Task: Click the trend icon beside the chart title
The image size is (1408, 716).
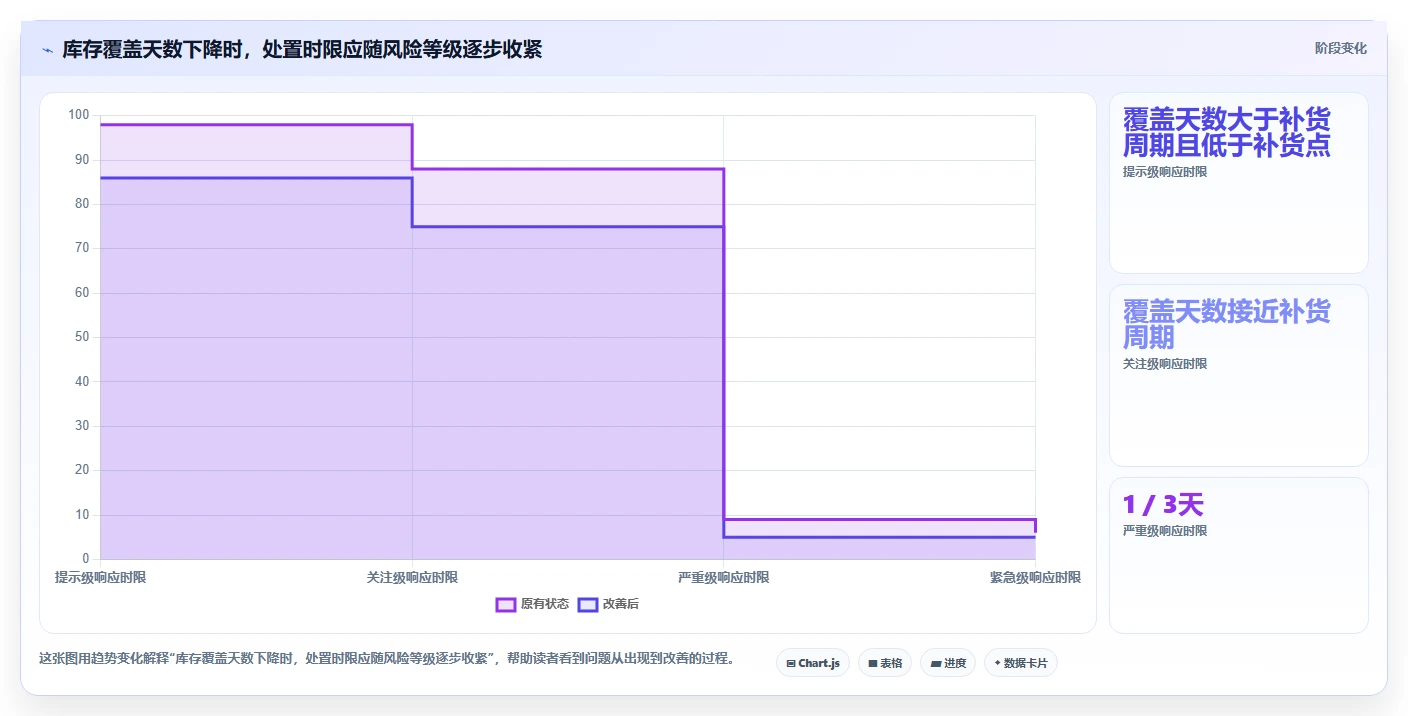Action: (47, 49)
